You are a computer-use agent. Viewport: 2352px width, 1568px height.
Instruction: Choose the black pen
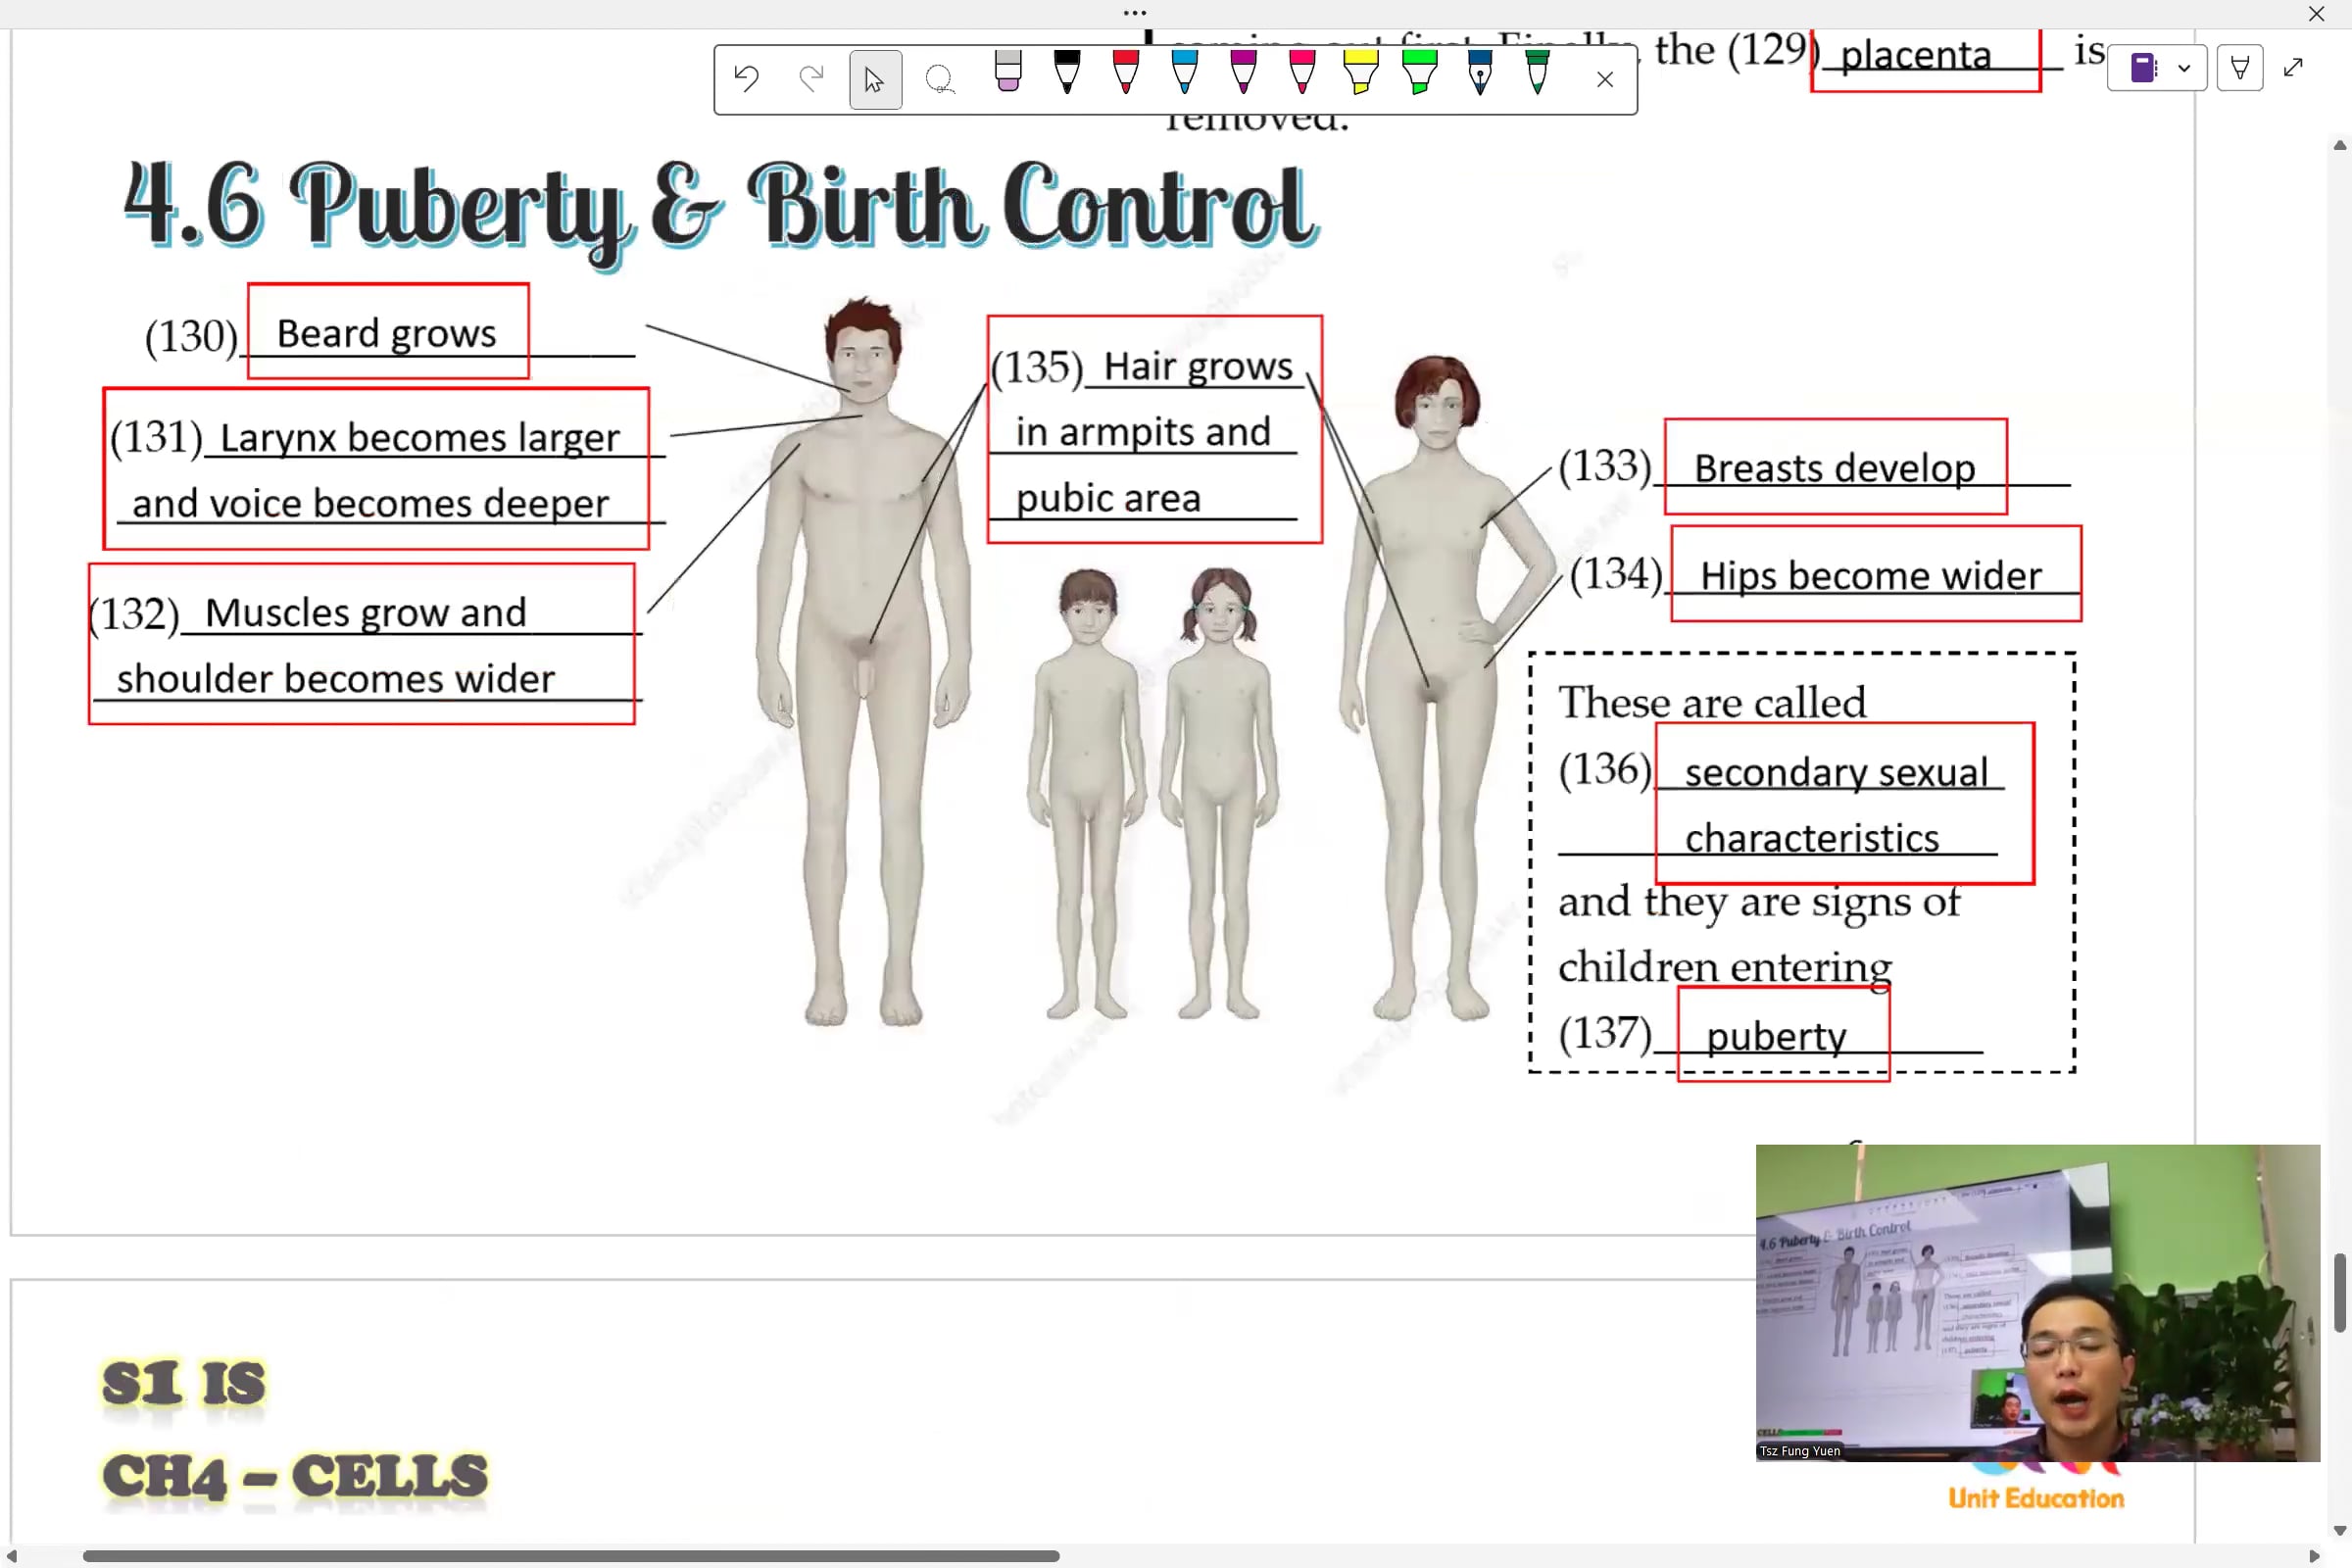[1067, 72]
